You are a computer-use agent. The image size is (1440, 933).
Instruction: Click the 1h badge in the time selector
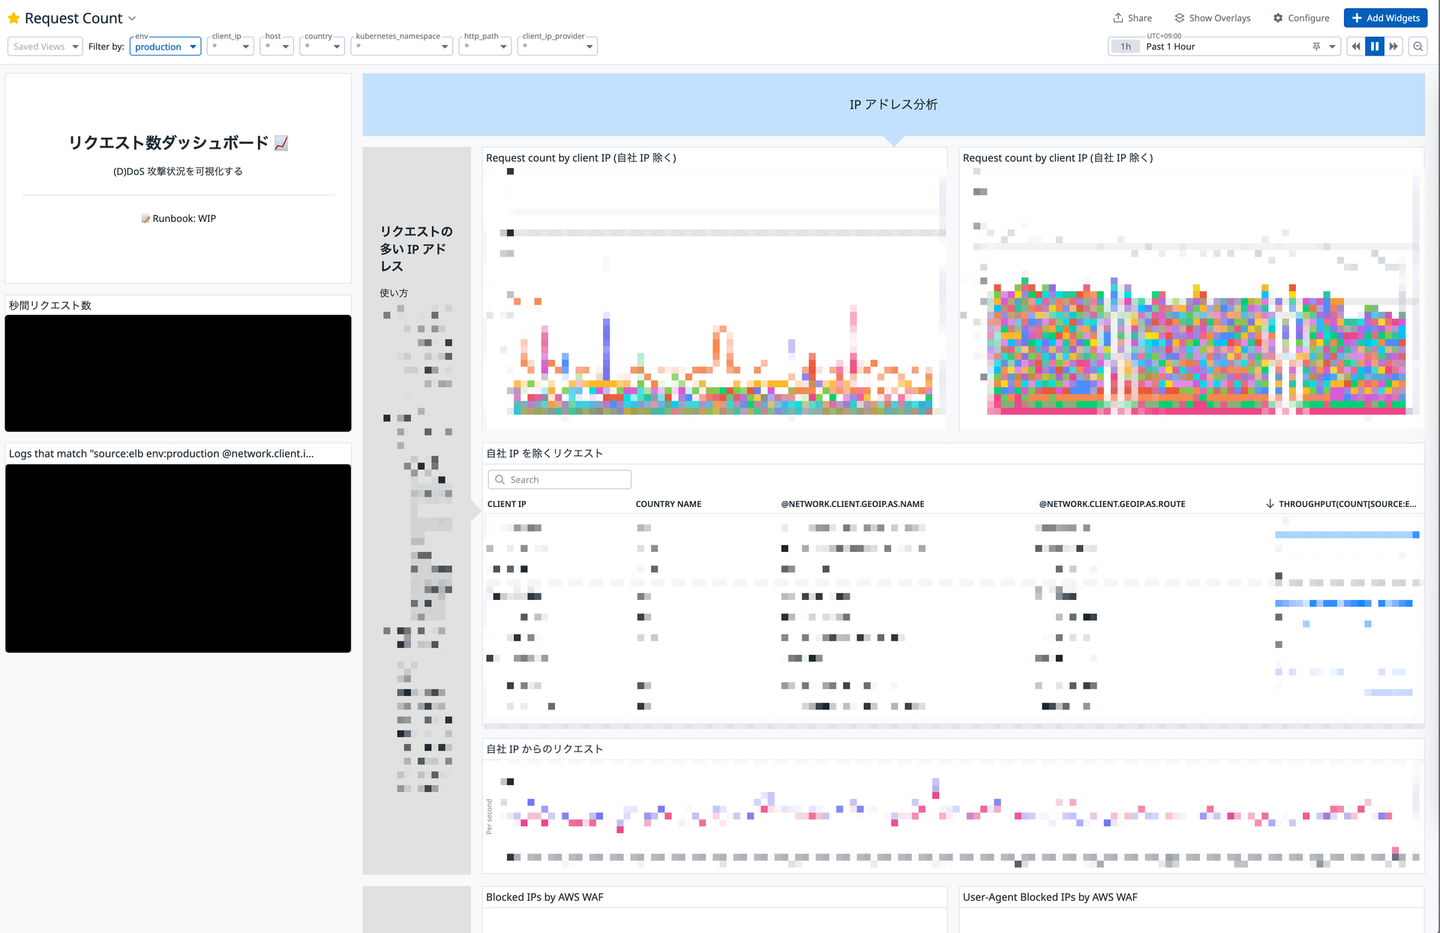click(1126, 46)
